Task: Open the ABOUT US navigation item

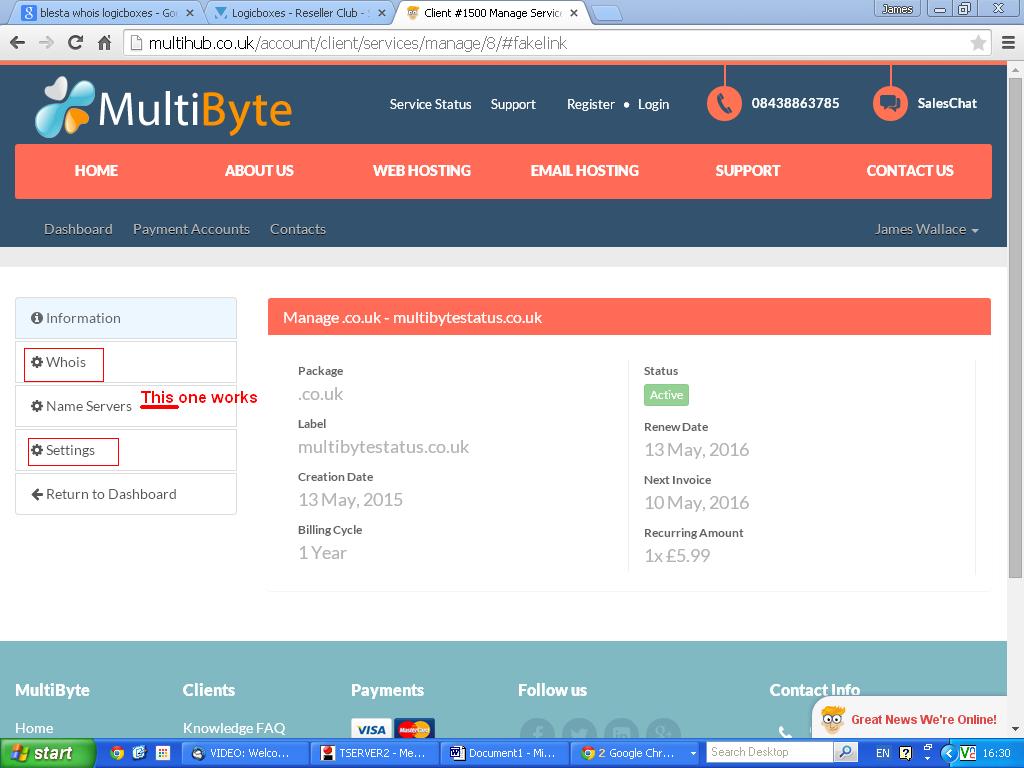Action: coord(259,170)
